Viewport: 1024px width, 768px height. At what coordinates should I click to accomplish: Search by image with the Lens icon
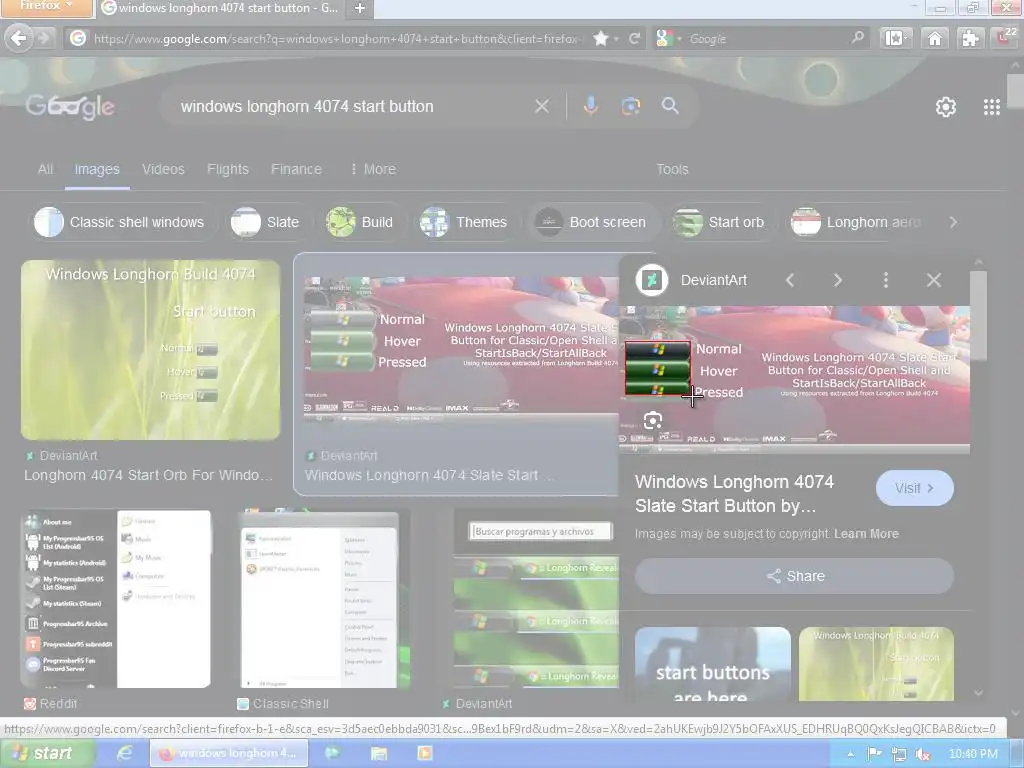click(x=630, y=106)
